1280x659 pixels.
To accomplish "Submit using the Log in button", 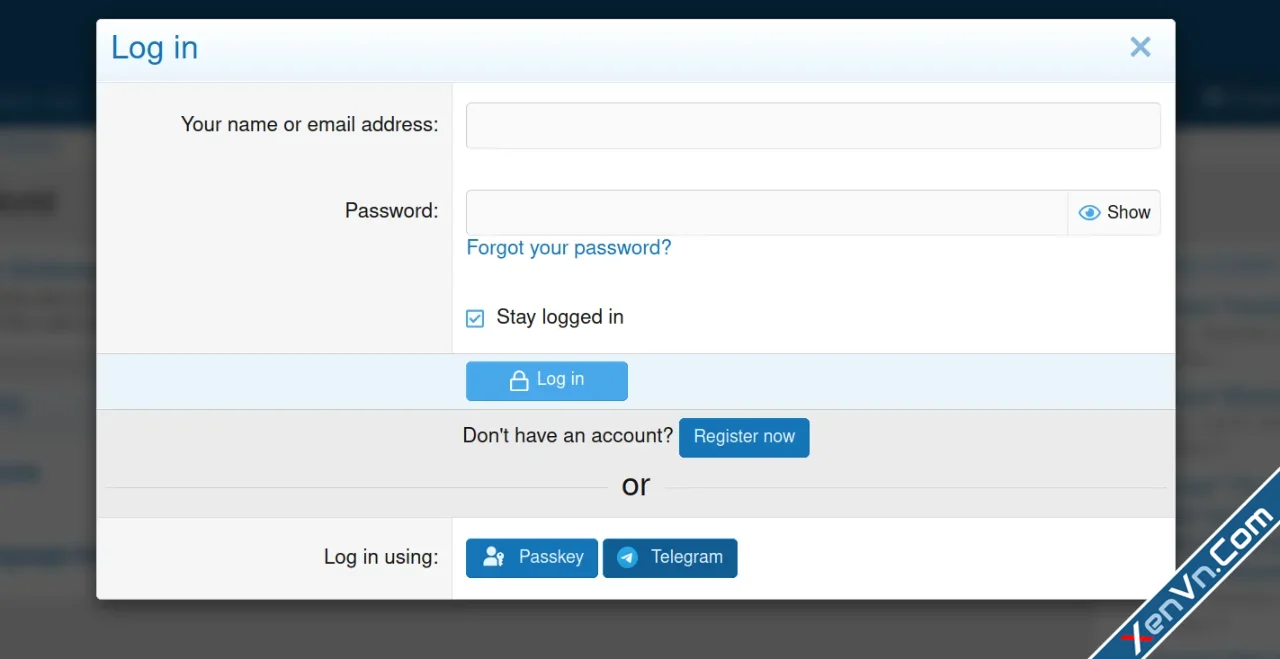I will tap(547, 380).
